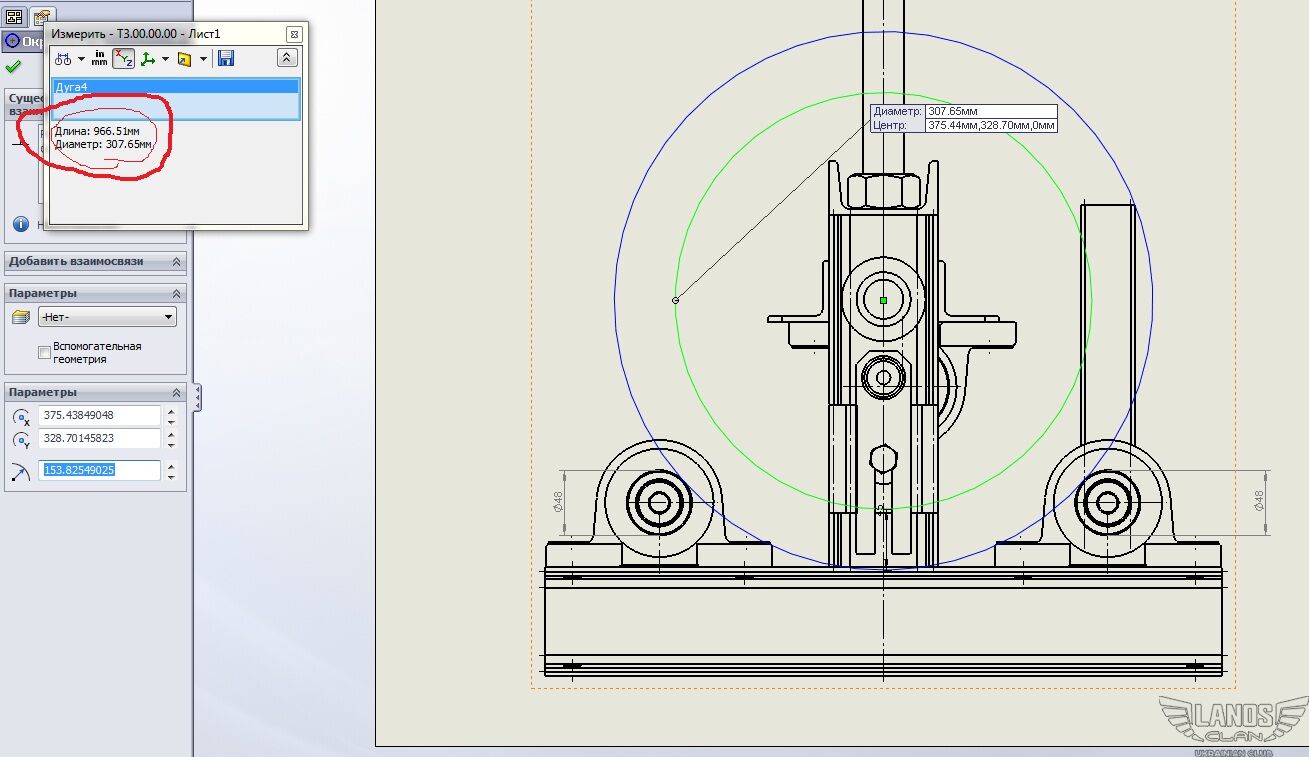1309x757 pixels.
Task: Click the XYZ coordinate system icon
Action: (148, 59)
